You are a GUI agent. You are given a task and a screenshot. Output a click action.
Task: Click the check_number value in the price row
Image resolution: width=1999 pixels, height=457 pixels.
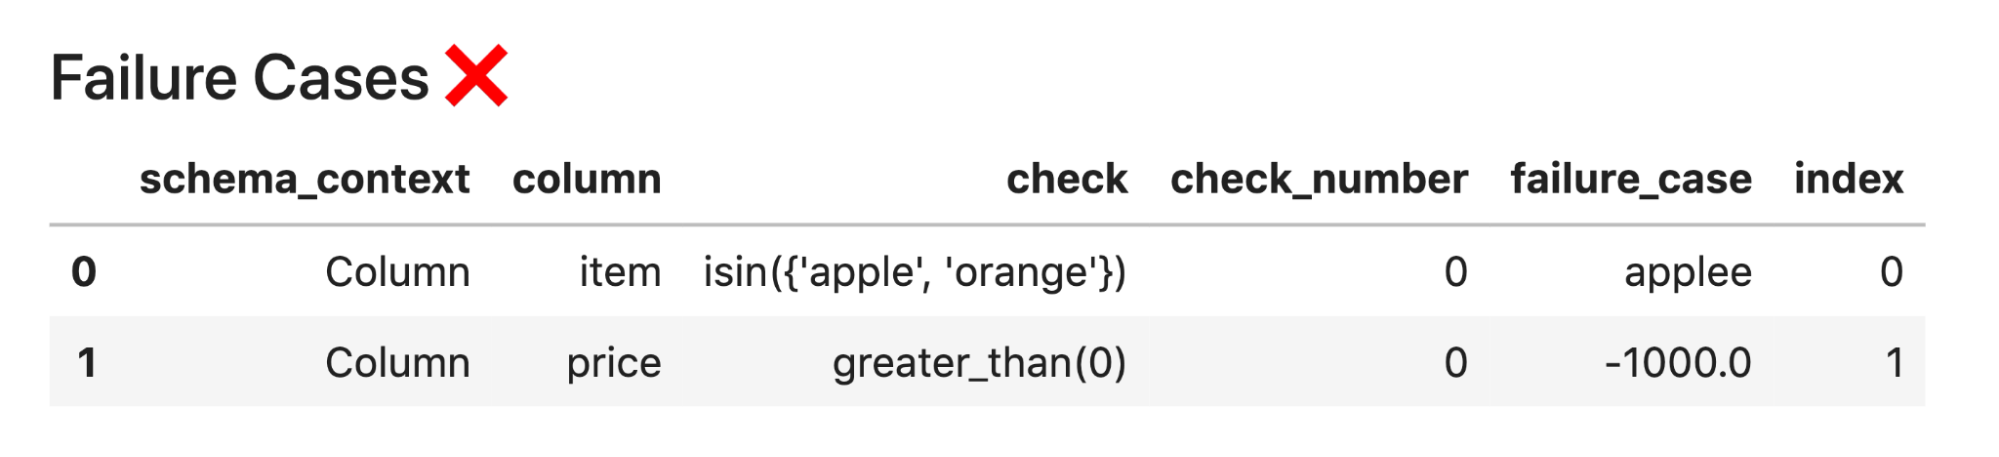[1456, 363]
